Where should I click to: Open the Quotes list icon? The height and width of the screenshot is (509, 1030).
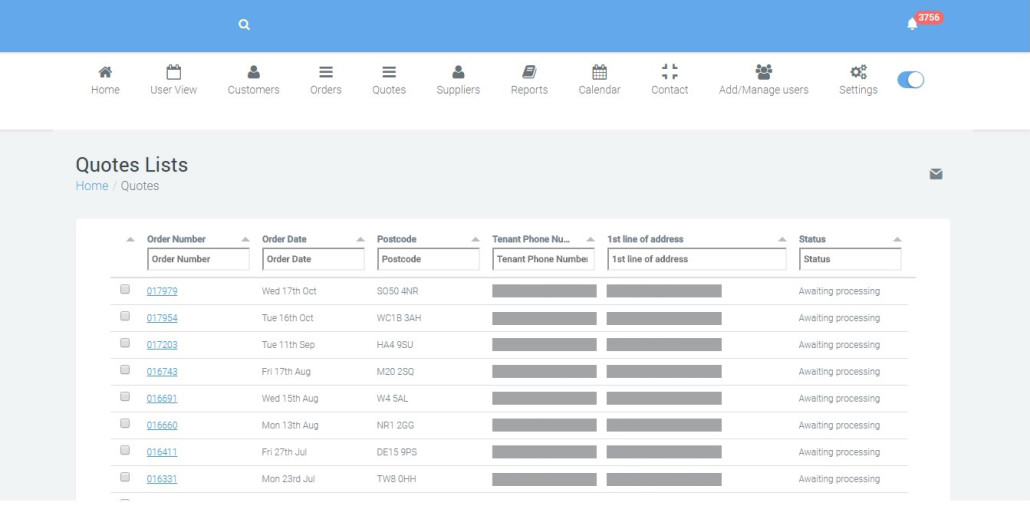(x=389, y=72)
